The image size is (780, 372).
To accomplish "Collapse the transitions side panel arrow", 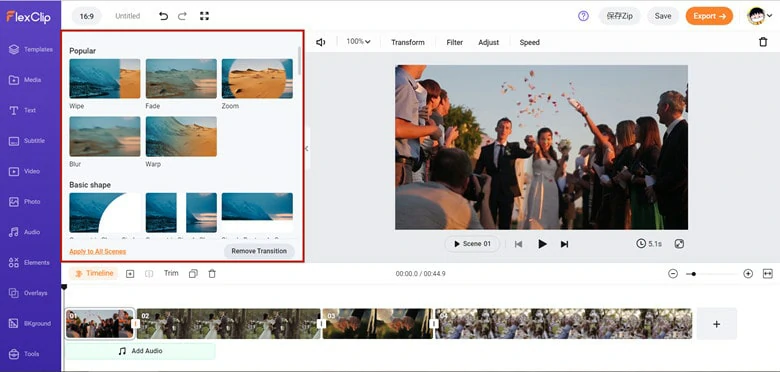I will 306,148.
